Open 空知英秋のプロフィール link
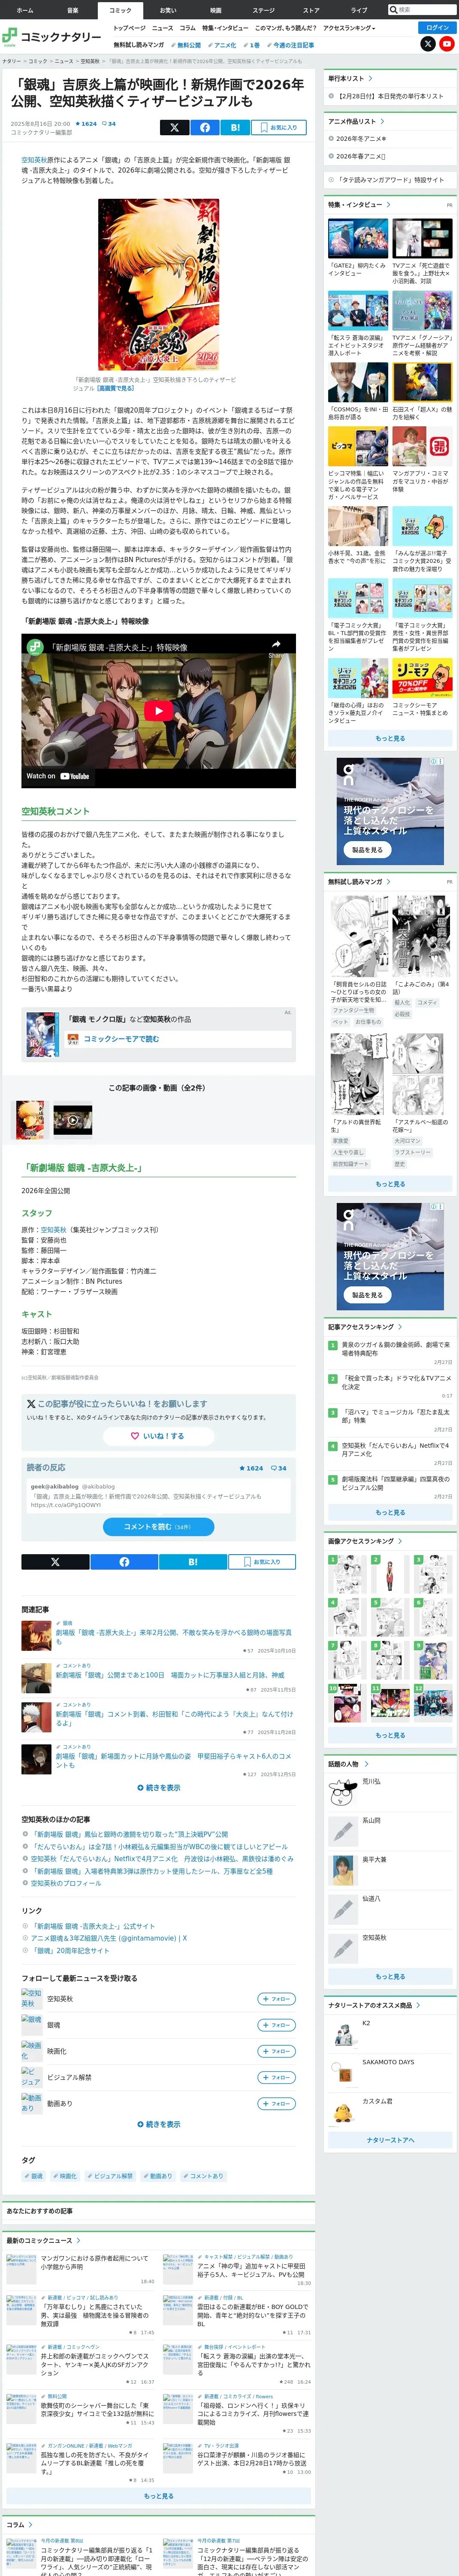 66,1882
